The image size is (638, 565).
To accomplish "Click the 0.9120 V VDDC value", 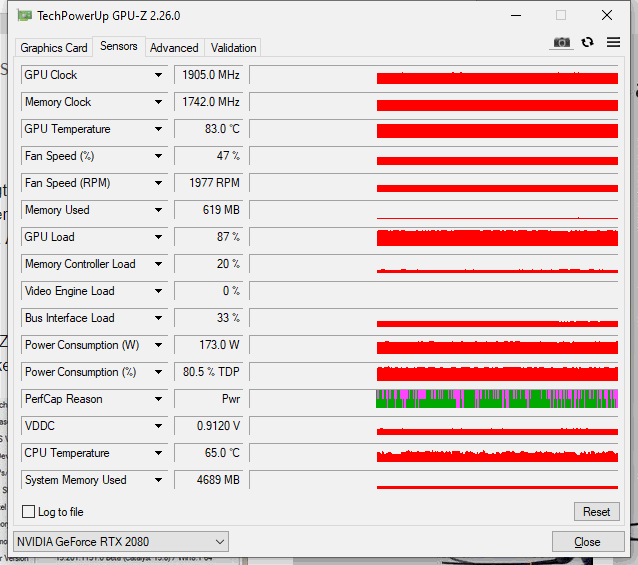I will click(x=209, y=426).
